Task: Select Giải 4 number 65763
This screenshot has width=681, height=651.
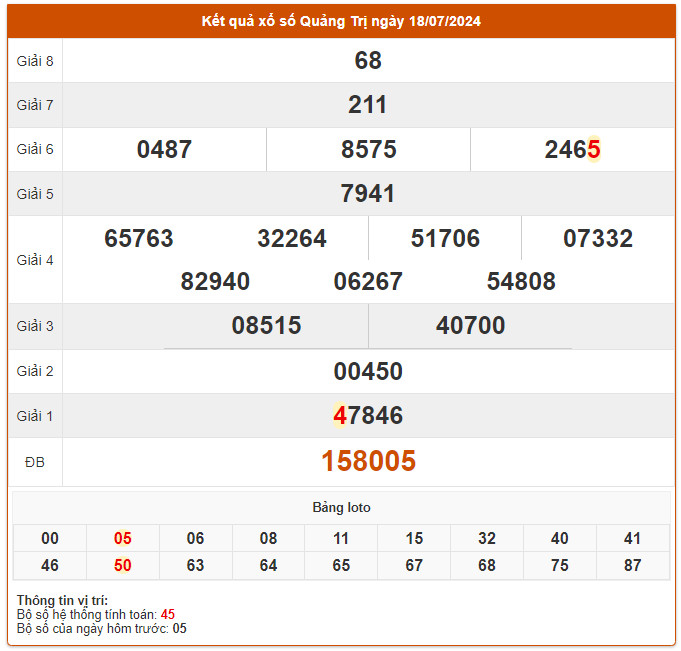Action: [139, 239]
